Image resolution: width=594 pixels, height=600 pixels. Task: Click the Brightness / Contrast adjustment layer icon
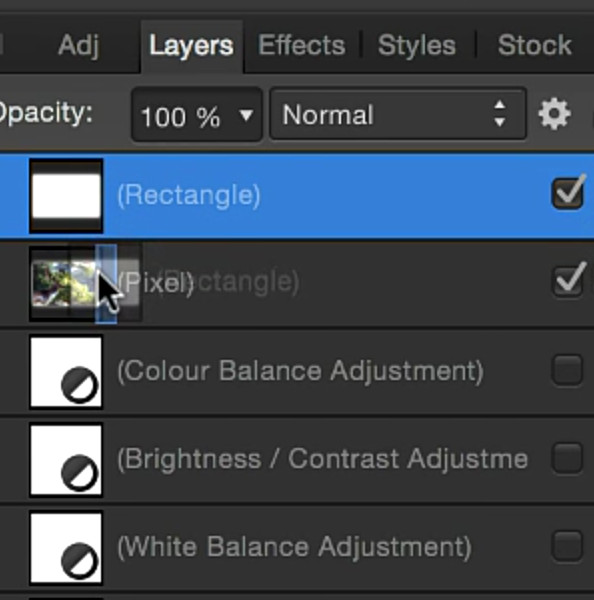[x=66, y=460]
